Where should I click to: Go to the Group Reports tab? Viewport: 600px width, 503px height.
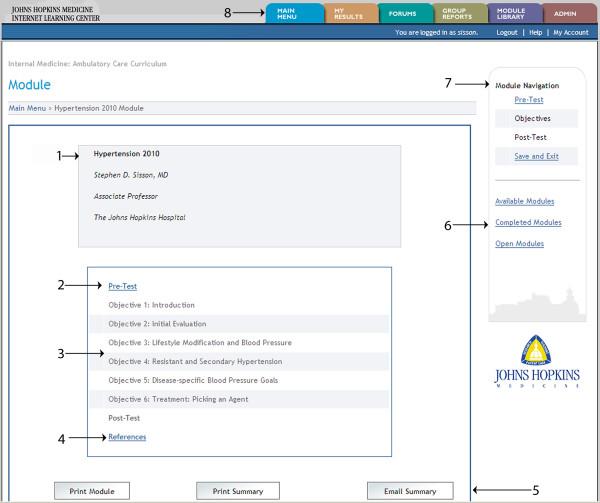tap(460, 13)
